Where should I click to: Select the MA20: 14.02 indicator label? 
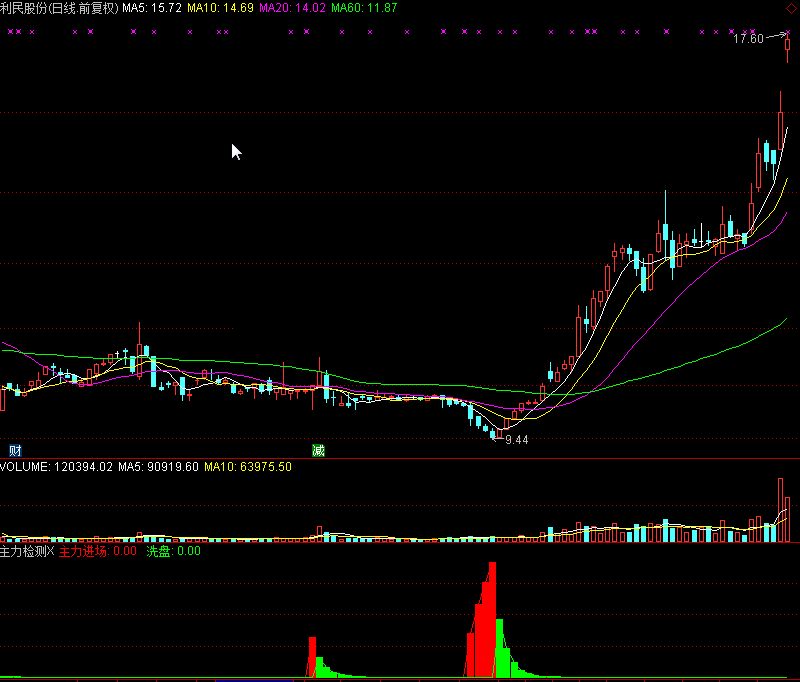point(292,8)
